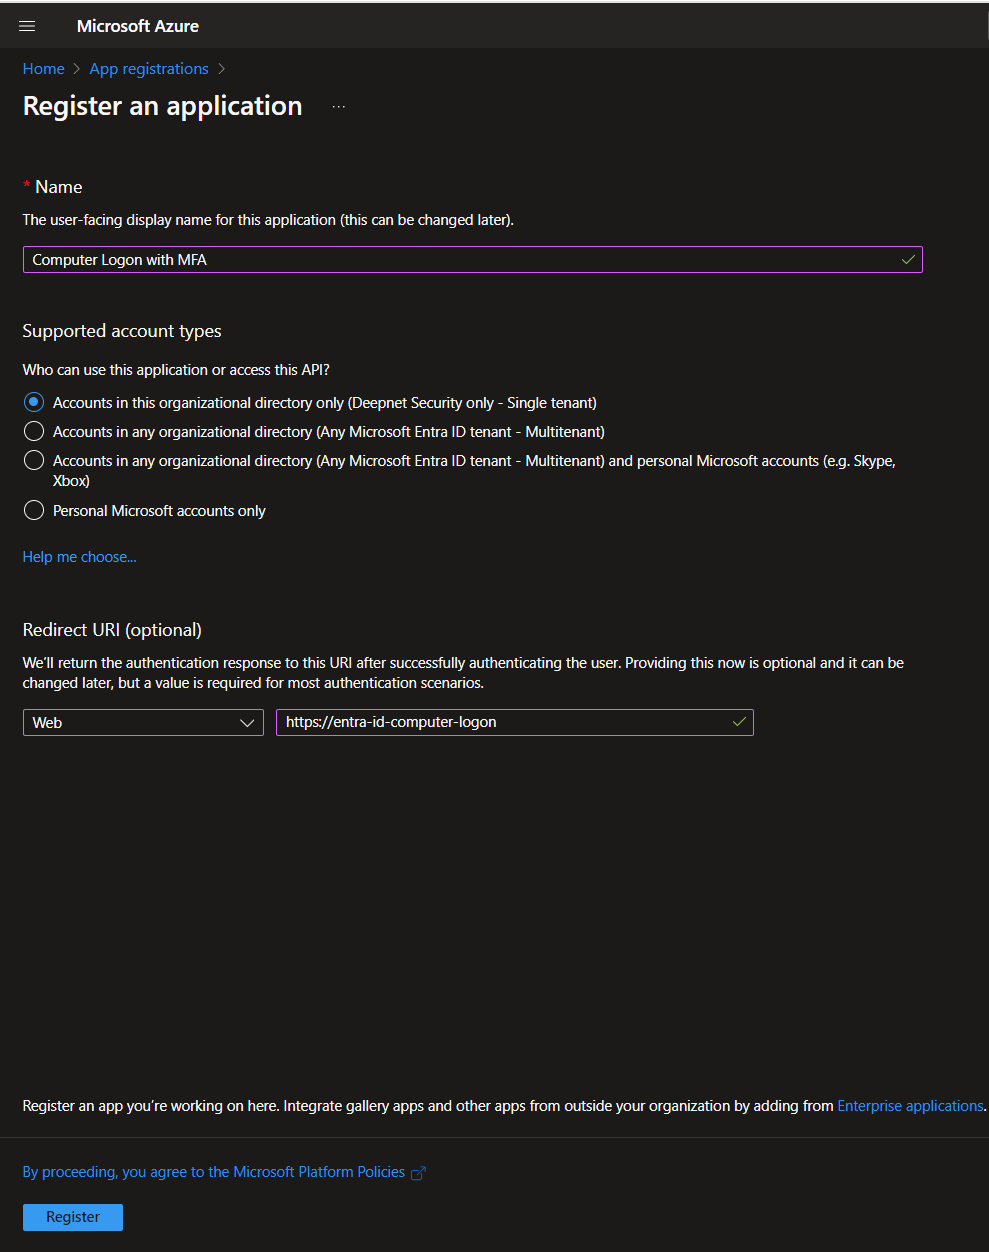Screen dimensions: 989x1252
Task: Click the Redirect URI validation checkmark
Action: pyautogui.click(x=739, y=722)
